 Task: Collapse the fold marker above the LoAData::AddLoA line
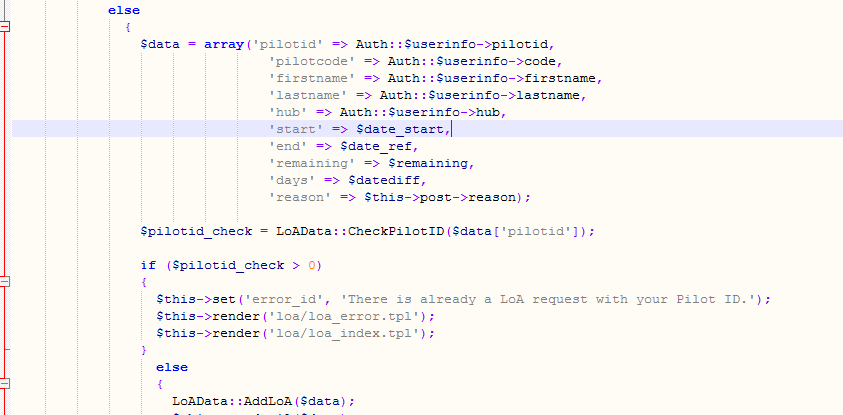(x=4, y=383)
